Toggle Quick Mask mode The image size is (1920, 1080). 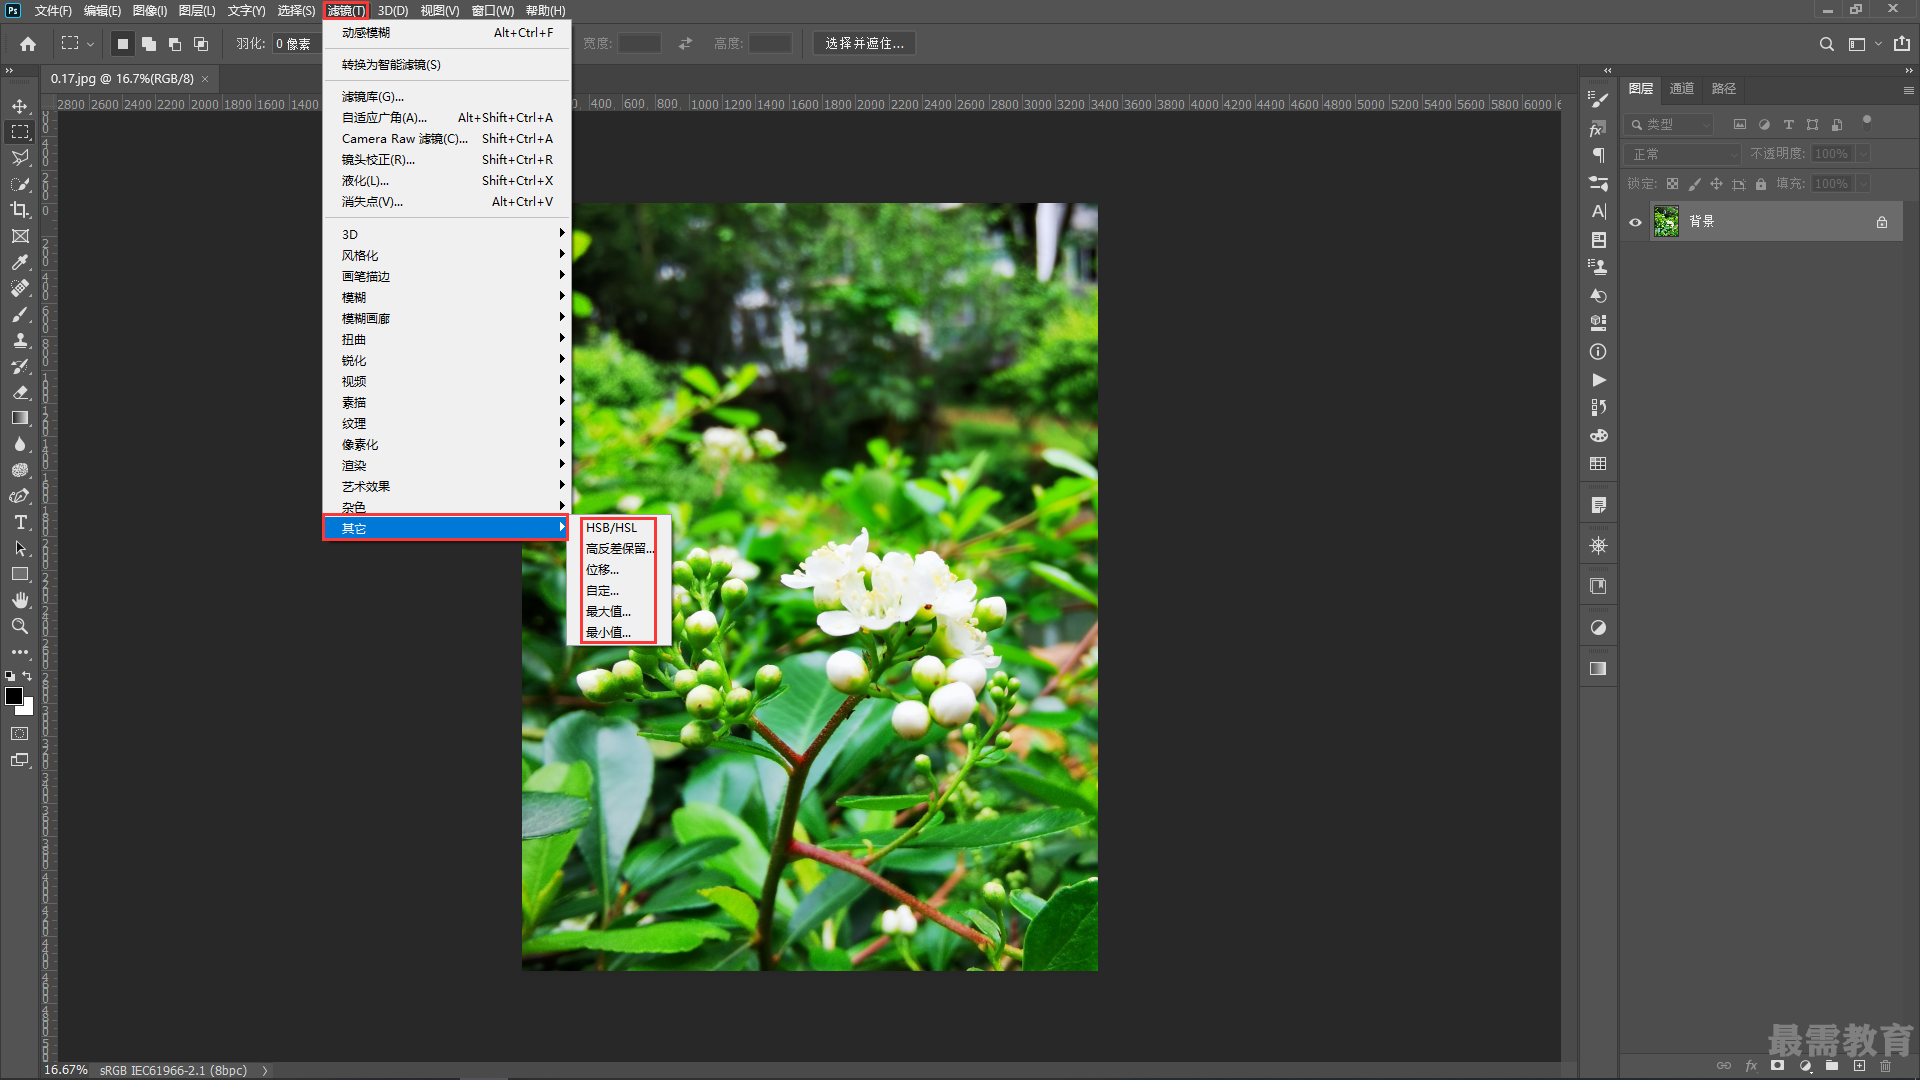20,733
